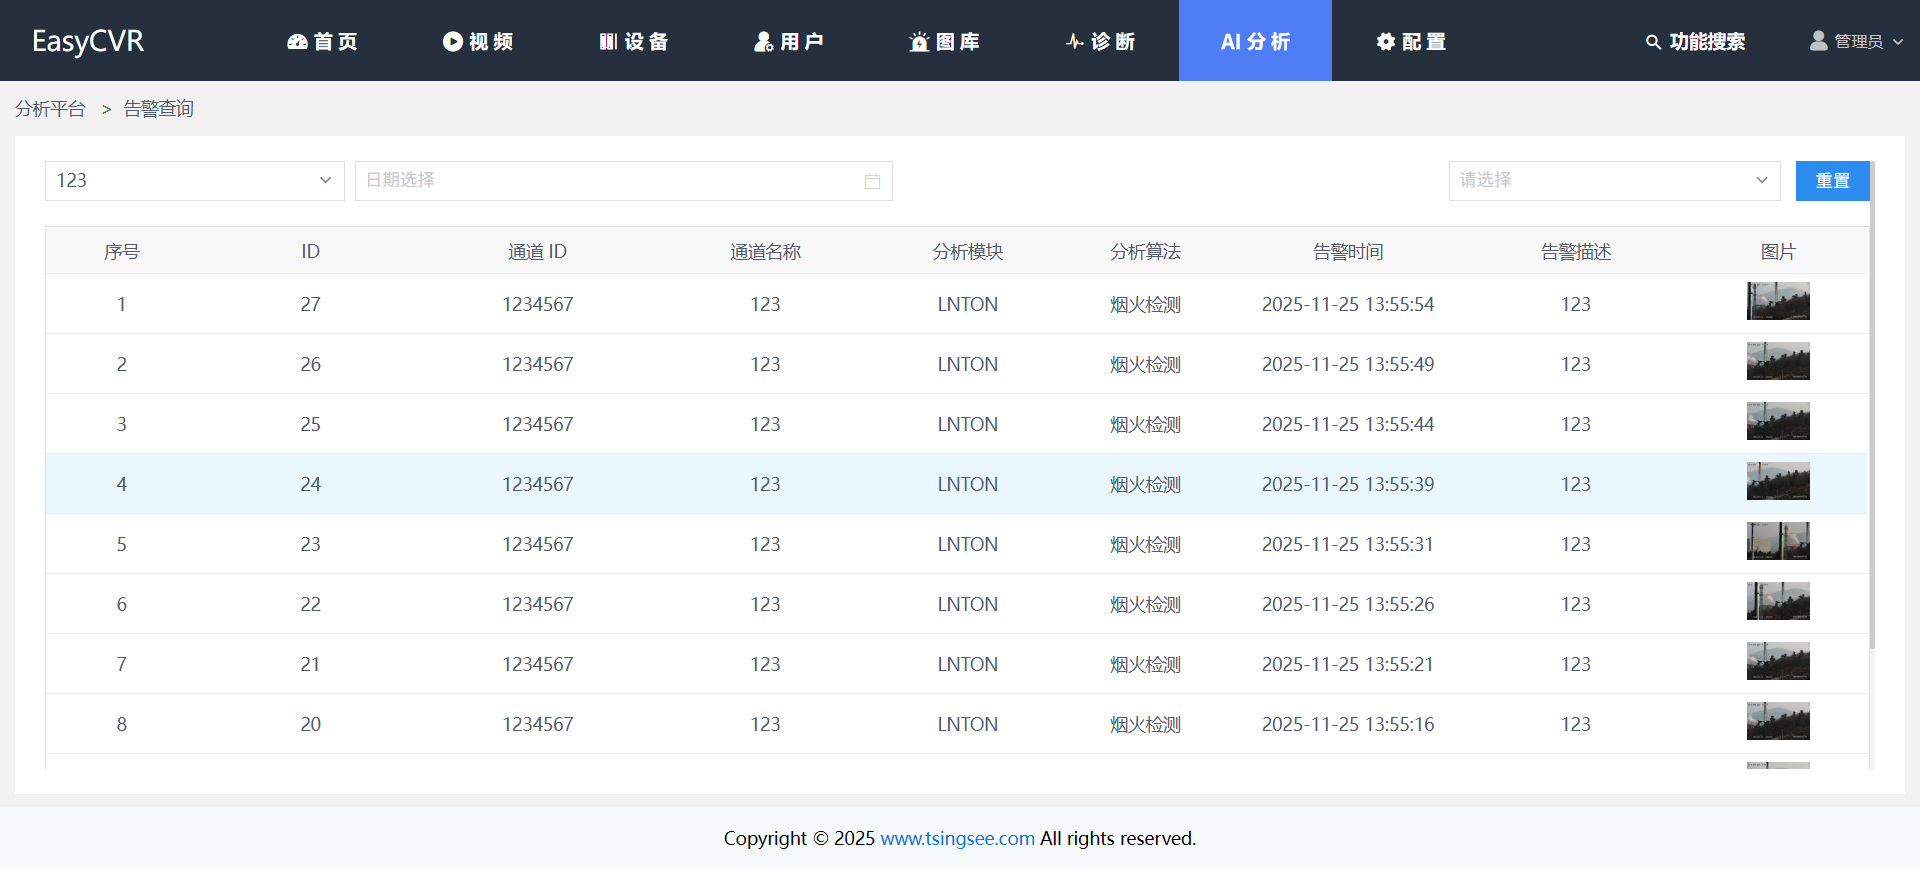
Task: Click the user icon in navbar
Action: click(x=764, y=42)
